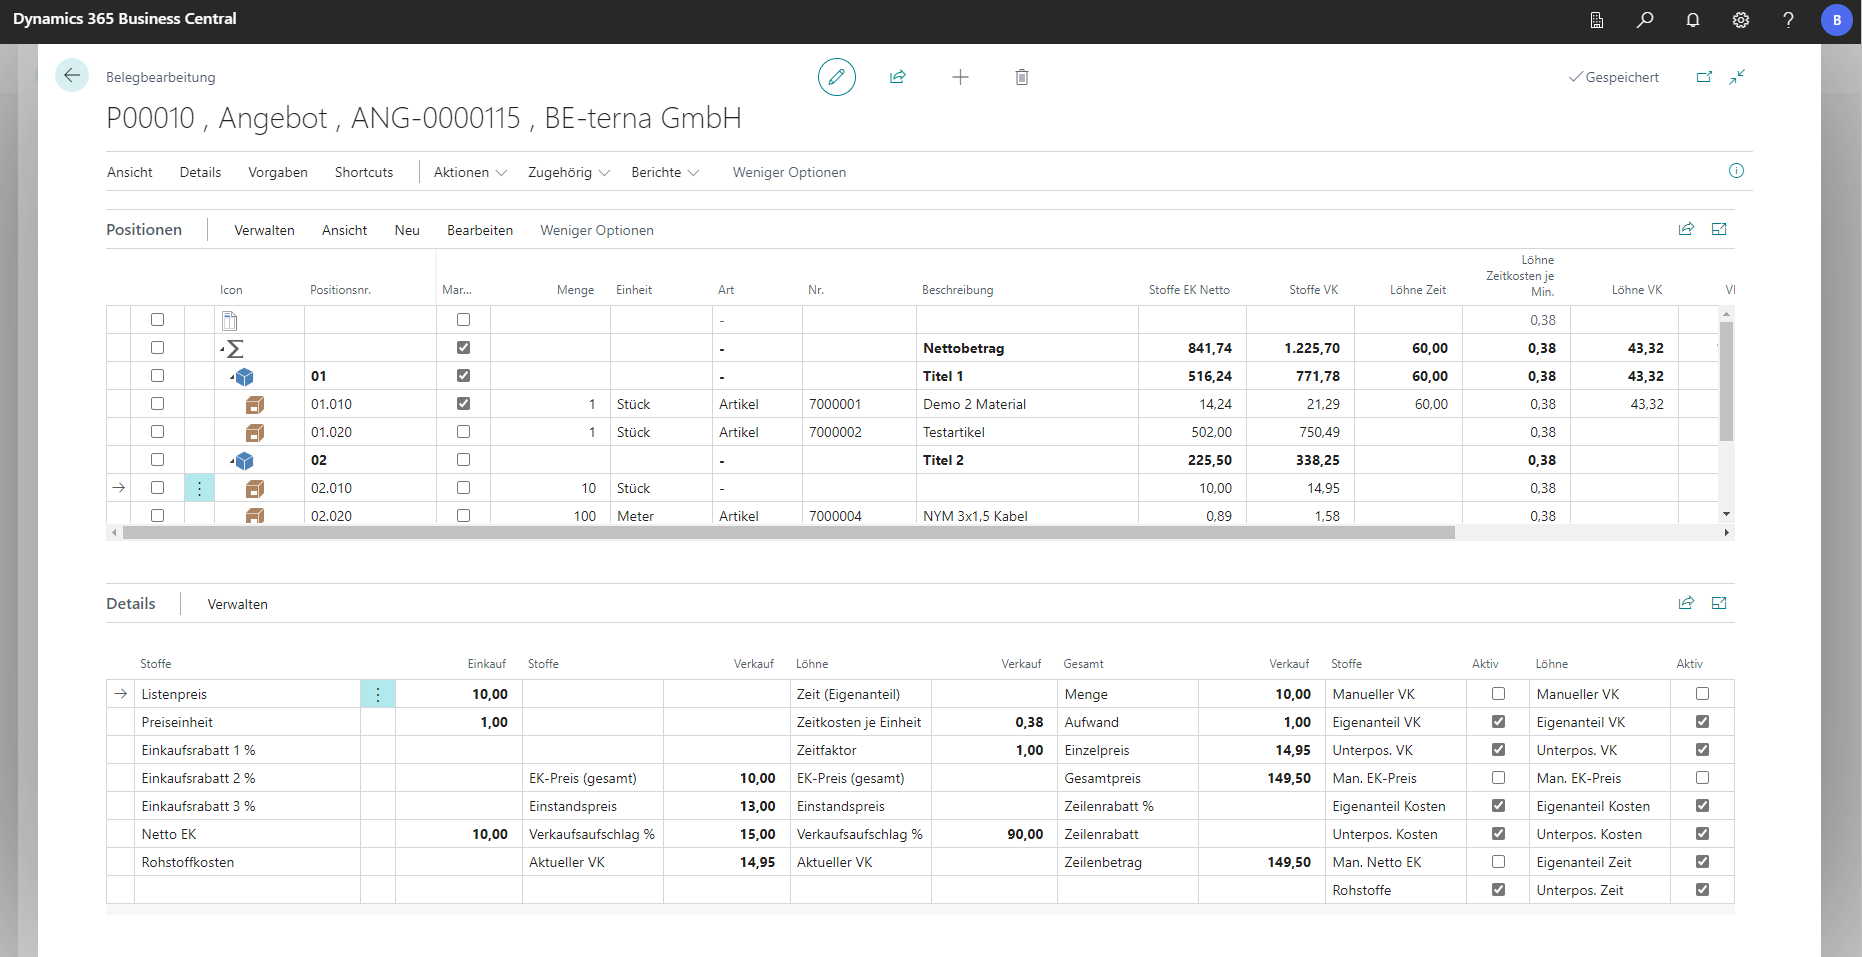
Task: Click the trash delete icon
Action: [1021, 77]
